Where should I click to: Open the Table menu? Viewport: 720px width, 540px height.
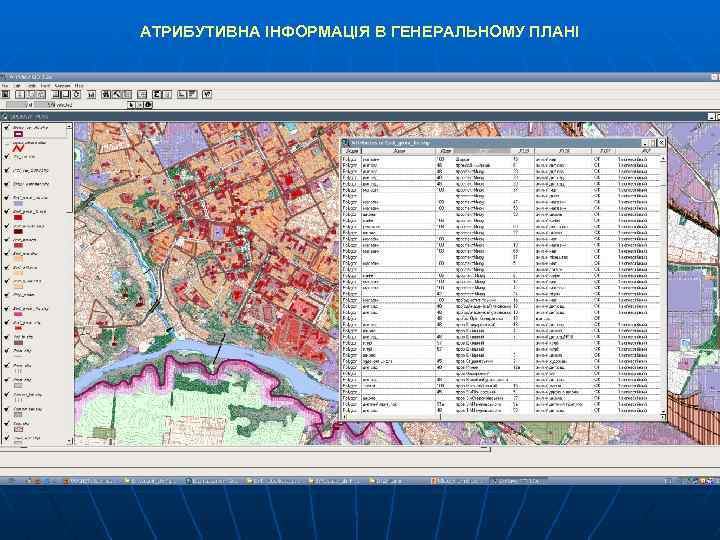point(32,85)
